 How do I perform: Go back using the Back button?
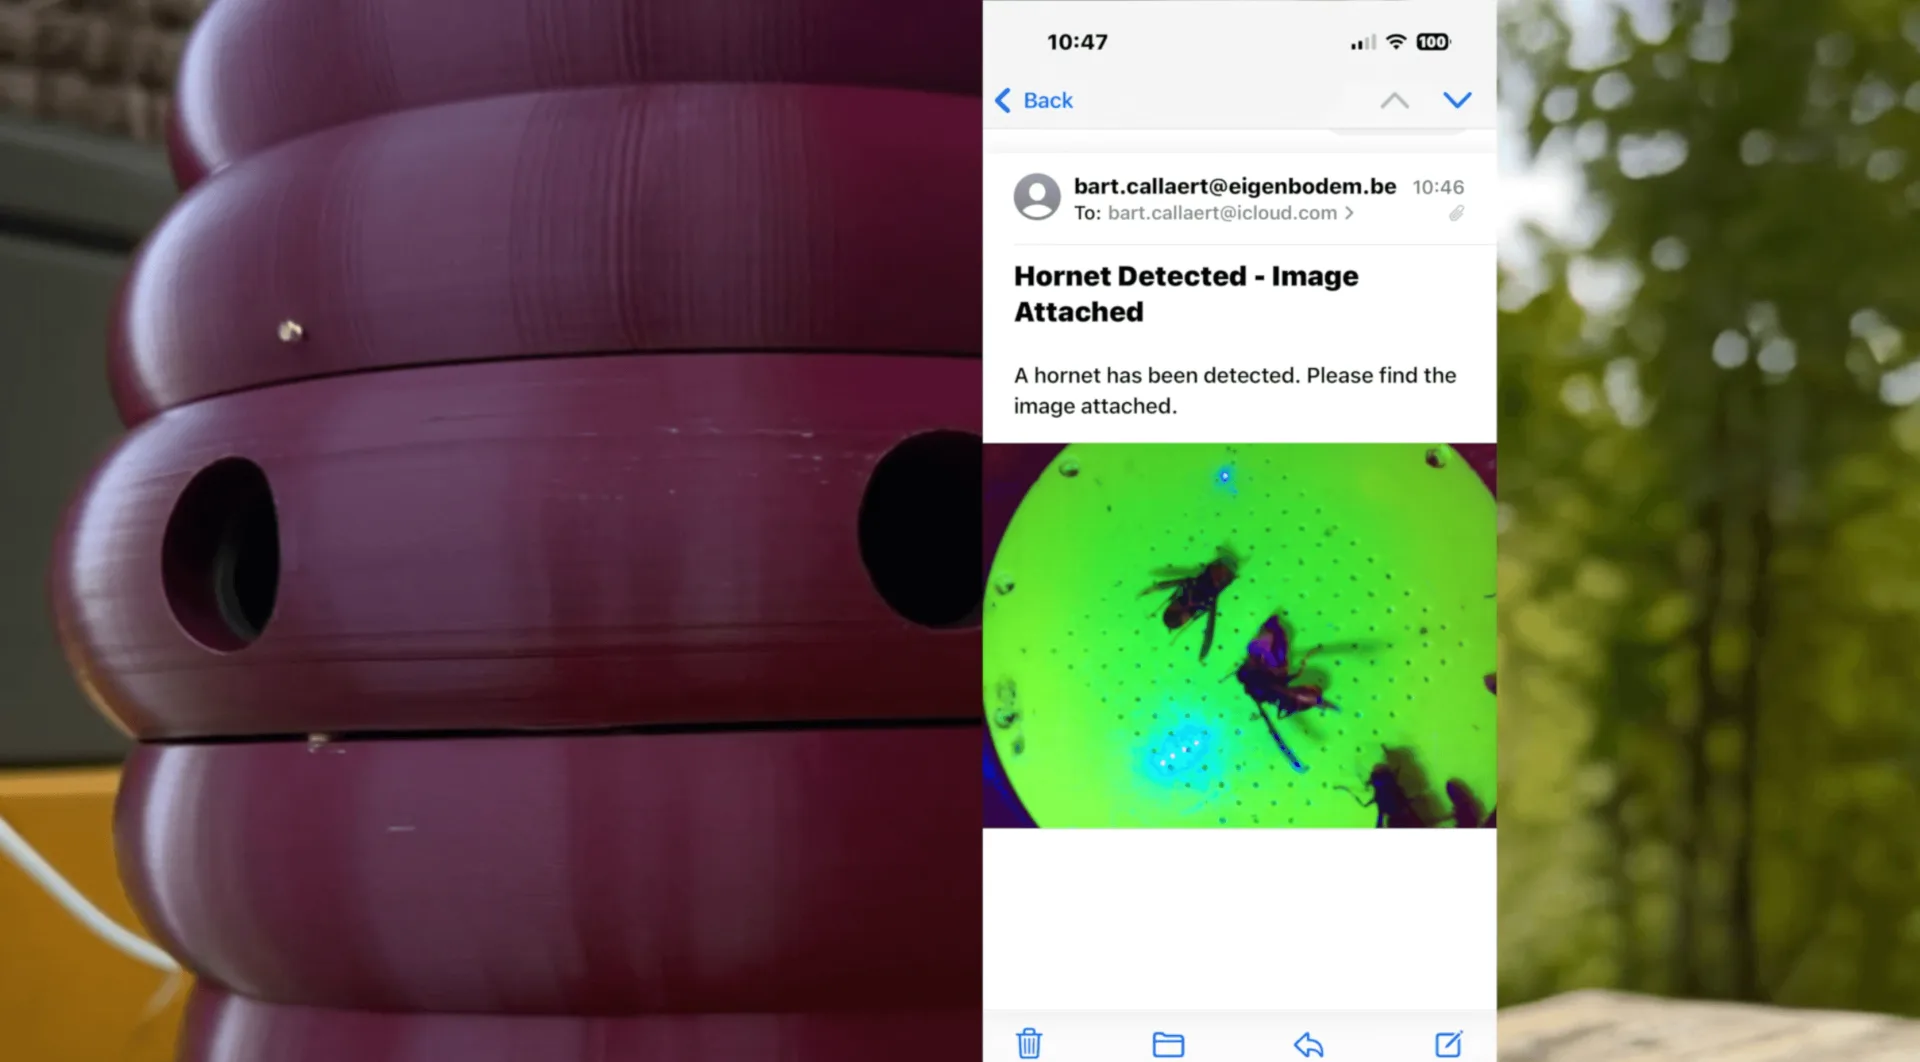click(x=1034, y=100)
